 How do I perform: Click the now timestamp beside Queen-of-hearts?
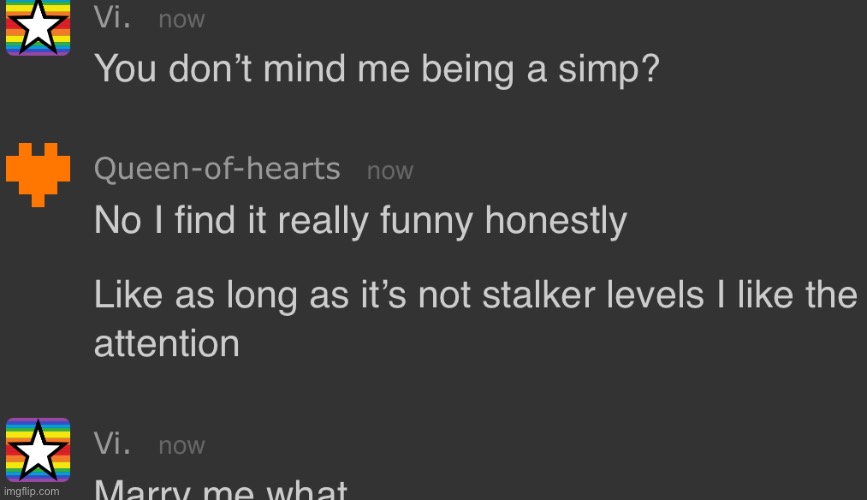390,171
